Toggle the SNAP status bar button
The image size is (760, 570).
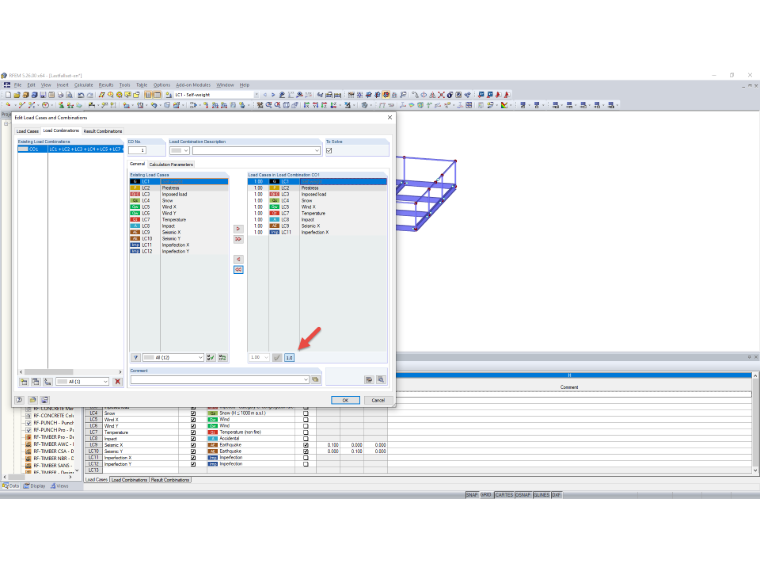pyautogui.click(x=472, y=495)
